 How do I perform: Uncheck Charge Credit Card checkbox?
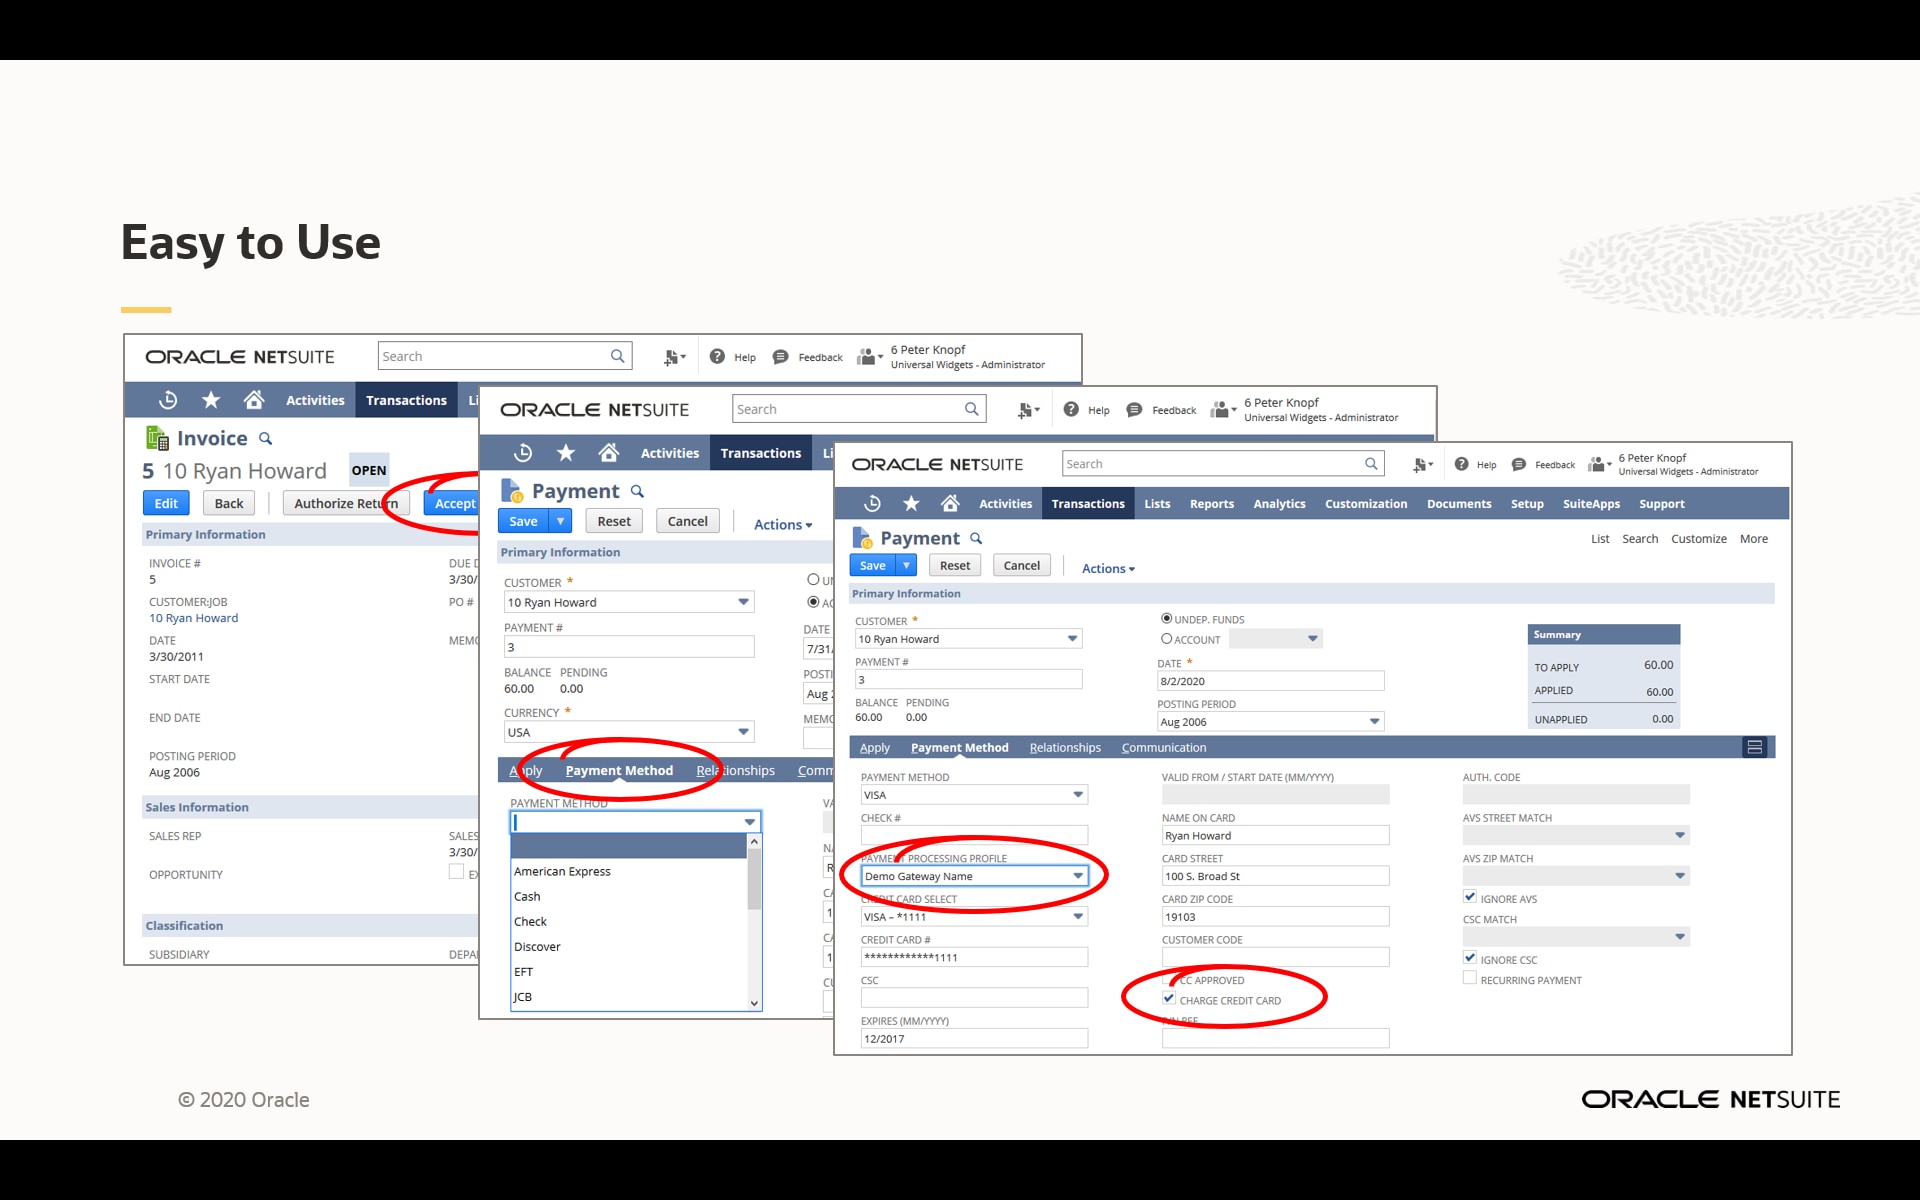1169,999
